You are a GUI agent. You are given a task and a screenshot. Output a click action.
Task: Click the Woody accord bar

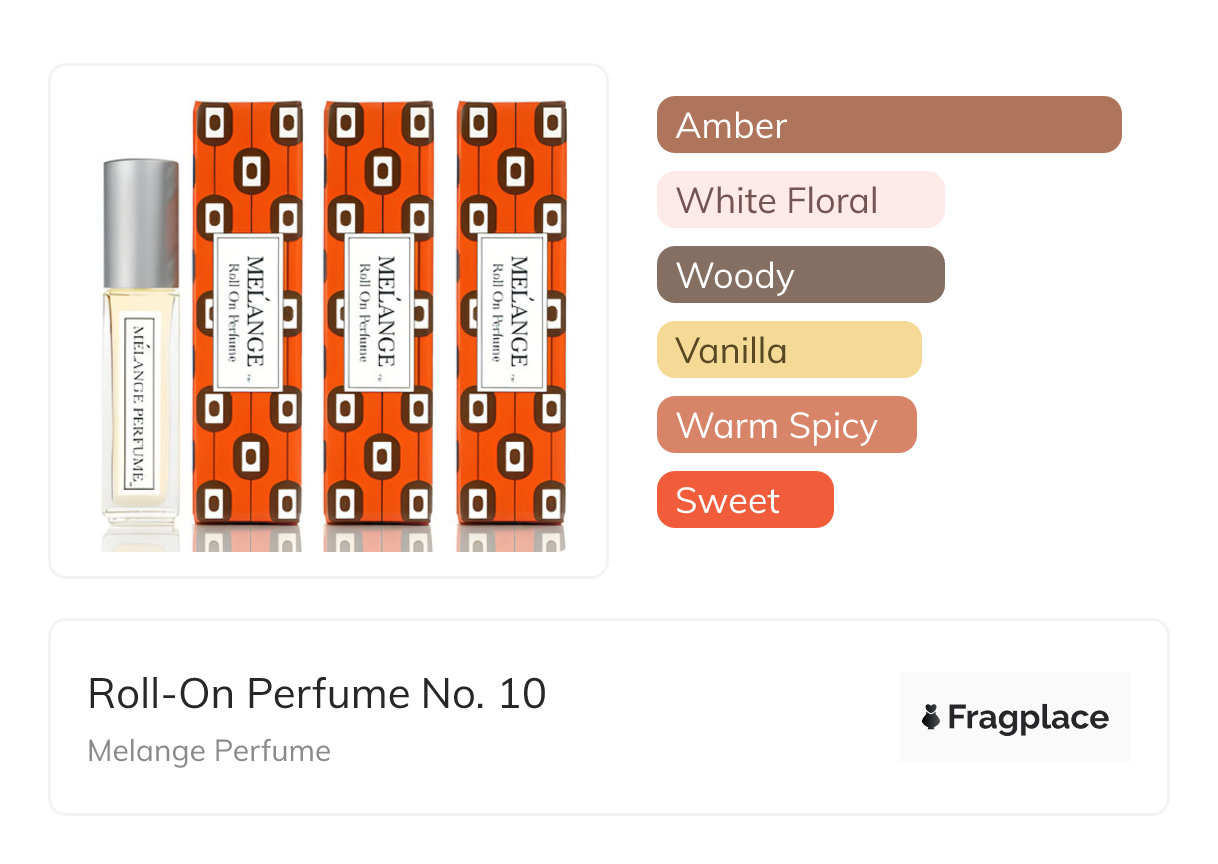pyautogui.click(x=800, y=275)
